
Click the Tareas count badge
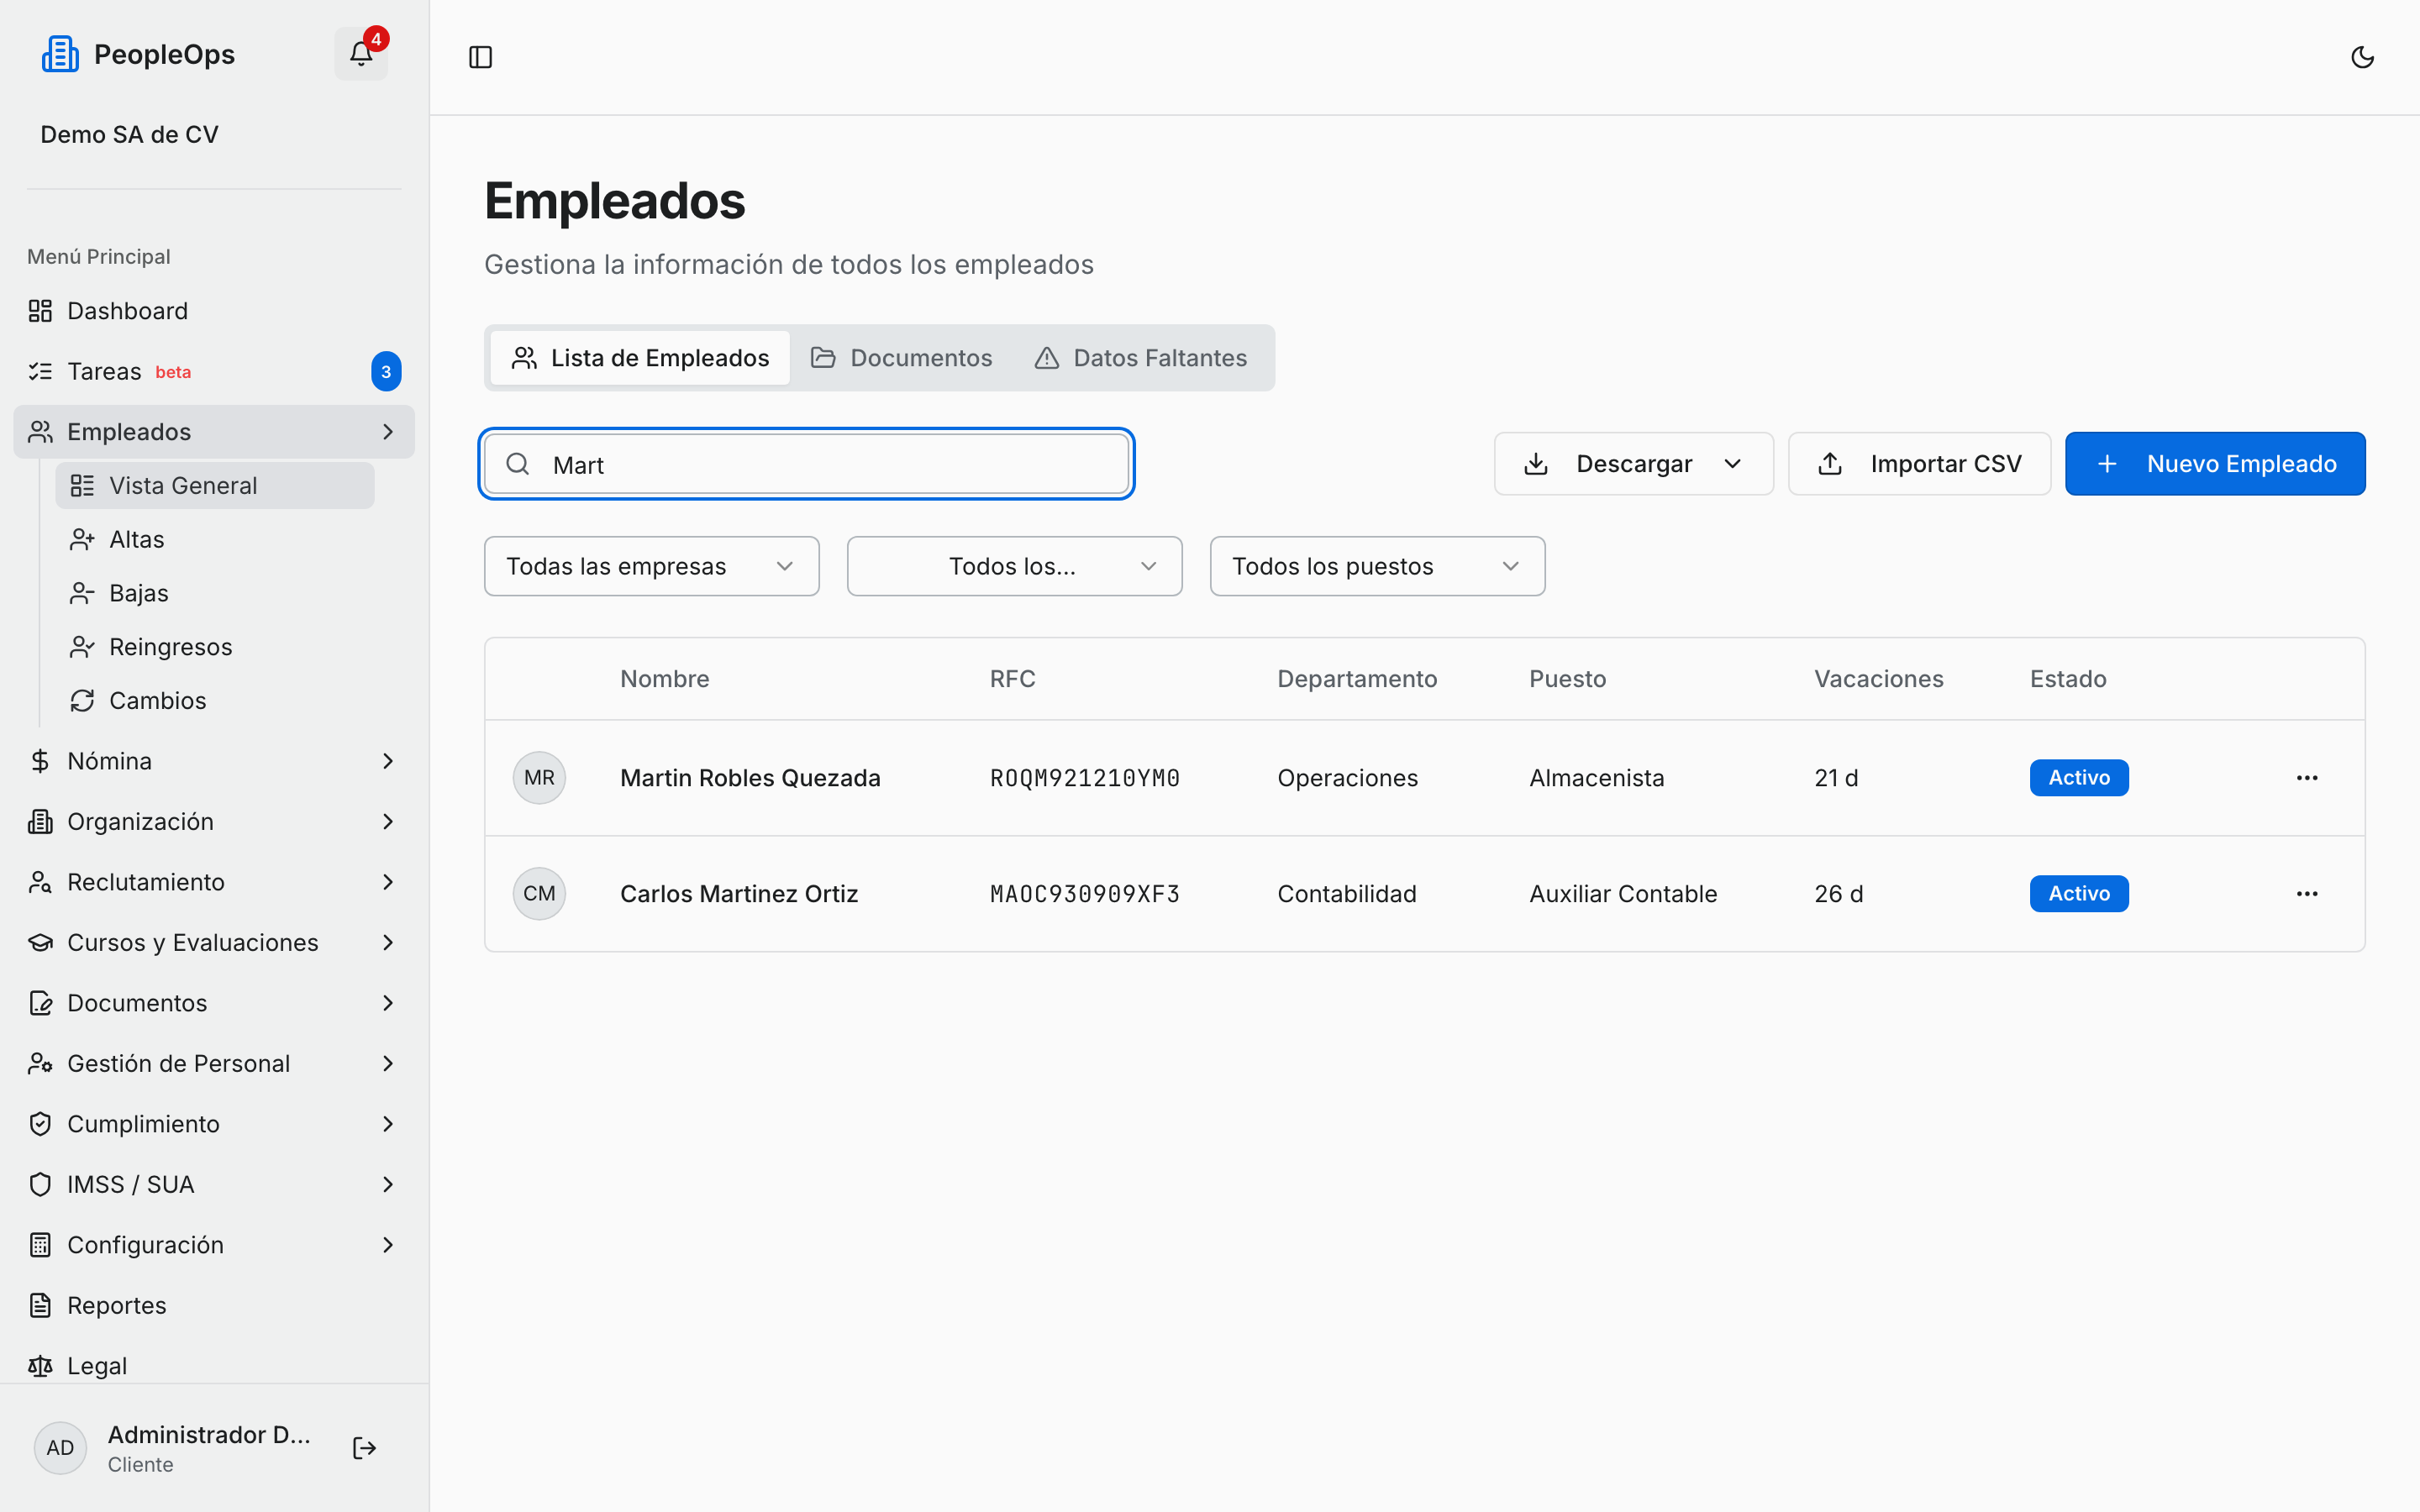click(386, 371)
